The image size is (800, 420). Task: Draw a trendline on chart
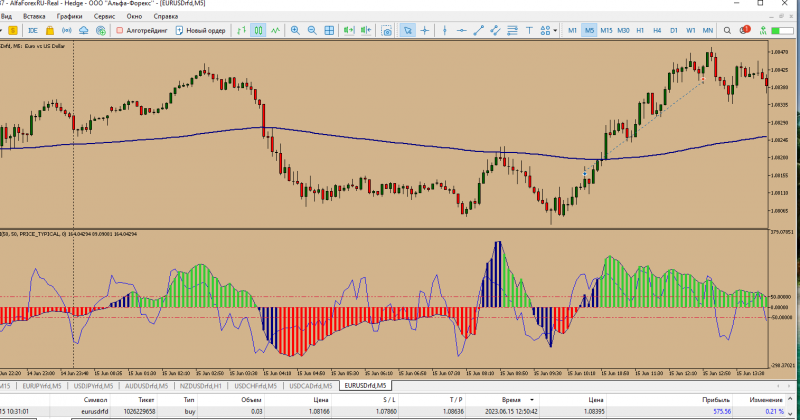pyautogui.click(x=478, y=31)
